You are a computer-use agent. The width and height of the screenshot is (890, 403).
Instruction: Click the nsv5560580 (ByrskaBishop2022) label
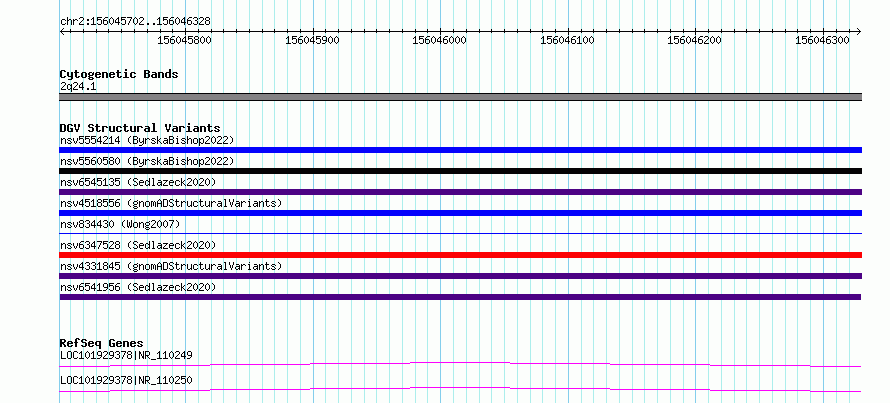coord(146,161)
